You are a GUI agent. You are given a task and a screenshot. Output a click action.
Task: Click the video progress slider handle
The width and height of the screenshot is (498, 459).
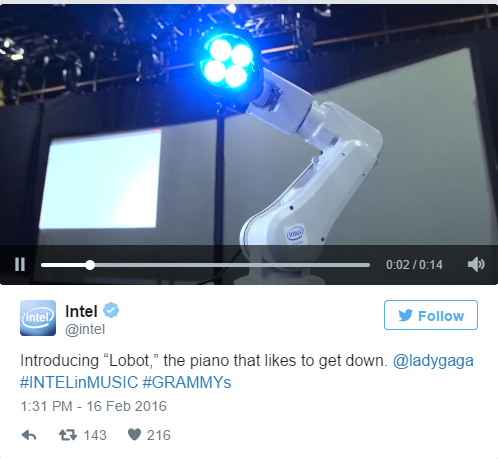[90, 265]
